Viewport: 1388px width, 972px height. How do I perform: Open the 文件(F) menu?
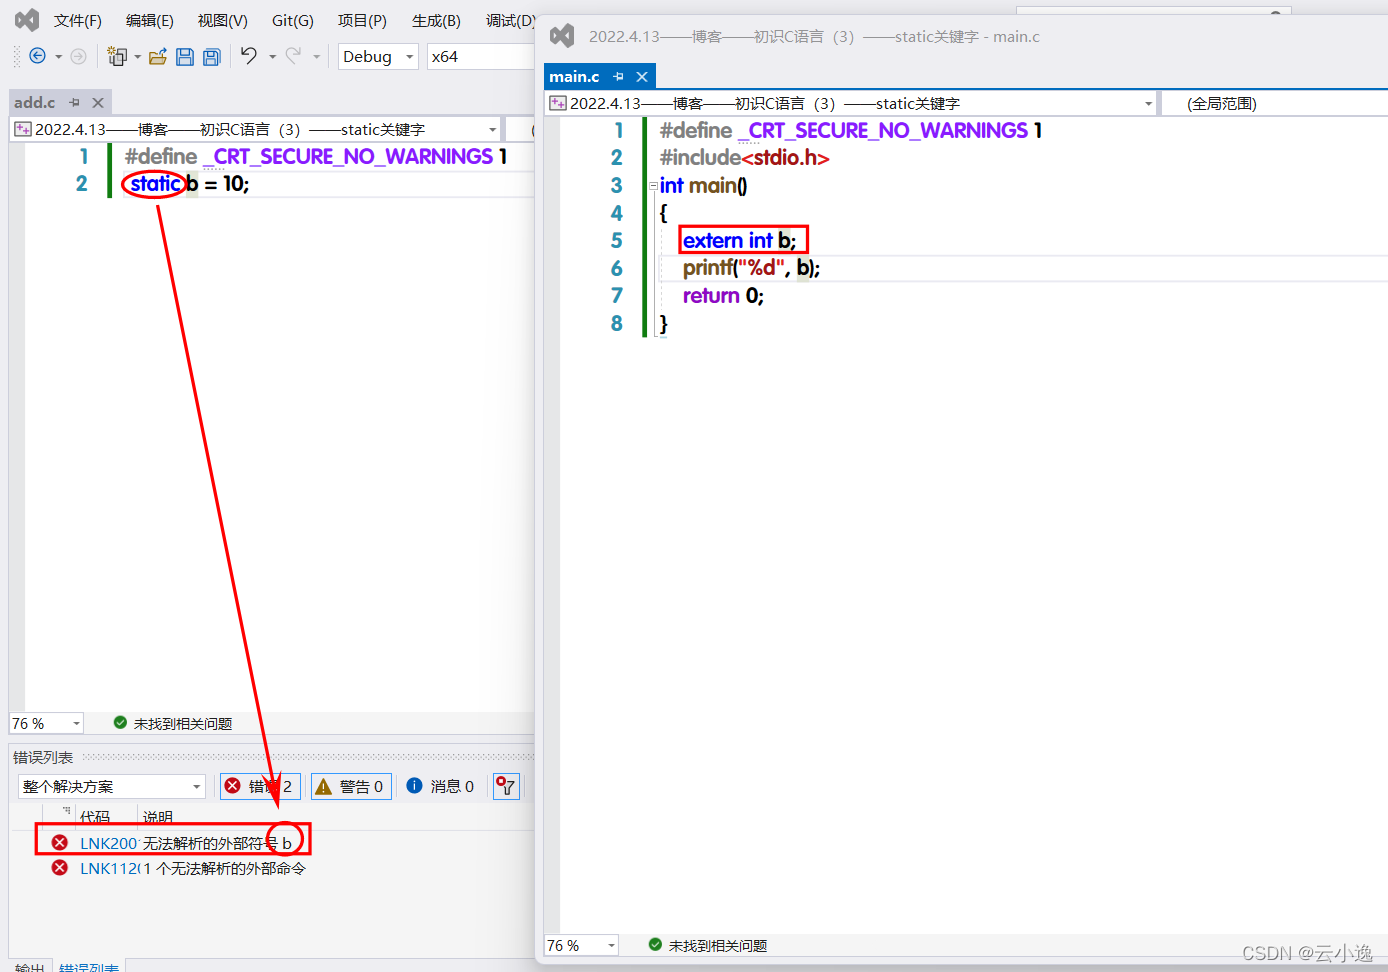pos(78,20)
